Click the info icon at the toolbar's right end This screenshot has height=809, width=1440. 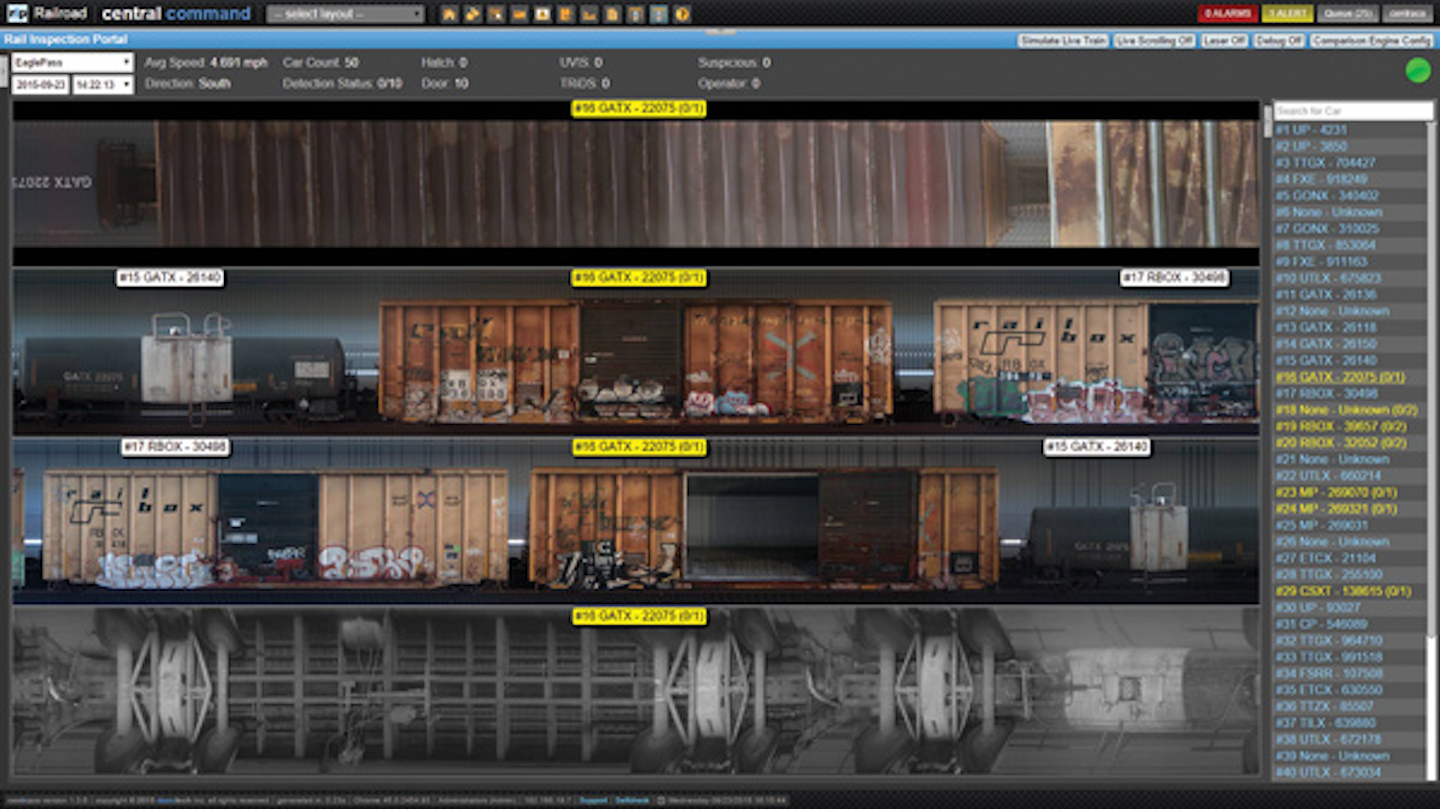point(683,14)
